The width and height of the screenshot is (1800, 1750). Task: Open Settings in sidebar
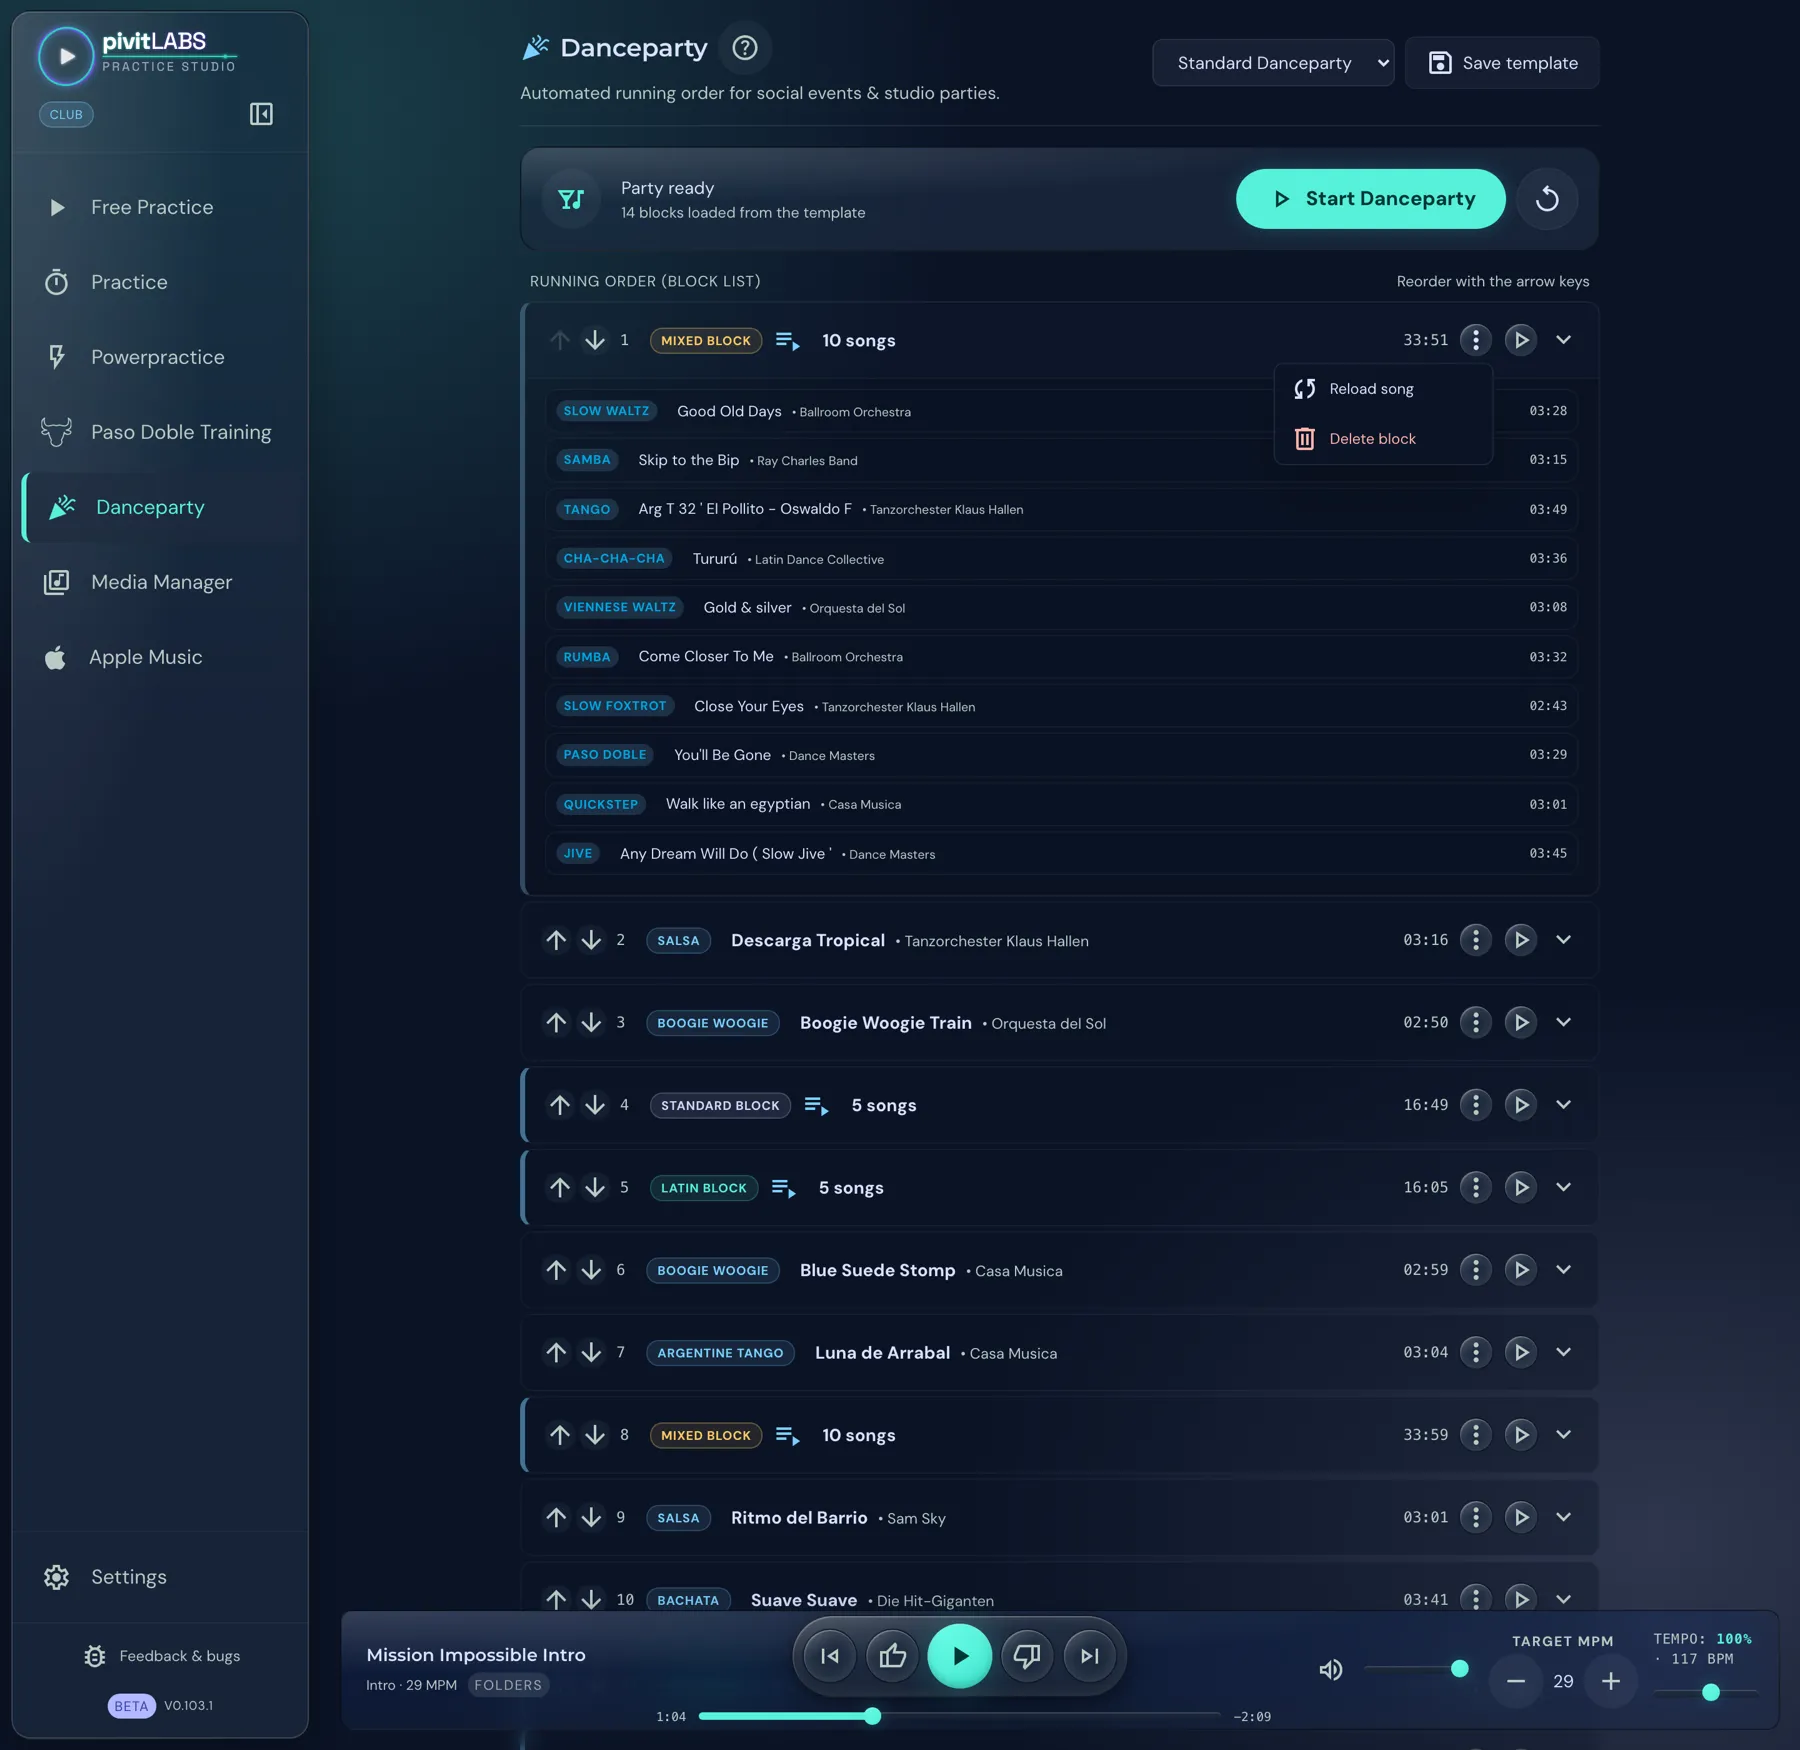[x=162, y=1577]
